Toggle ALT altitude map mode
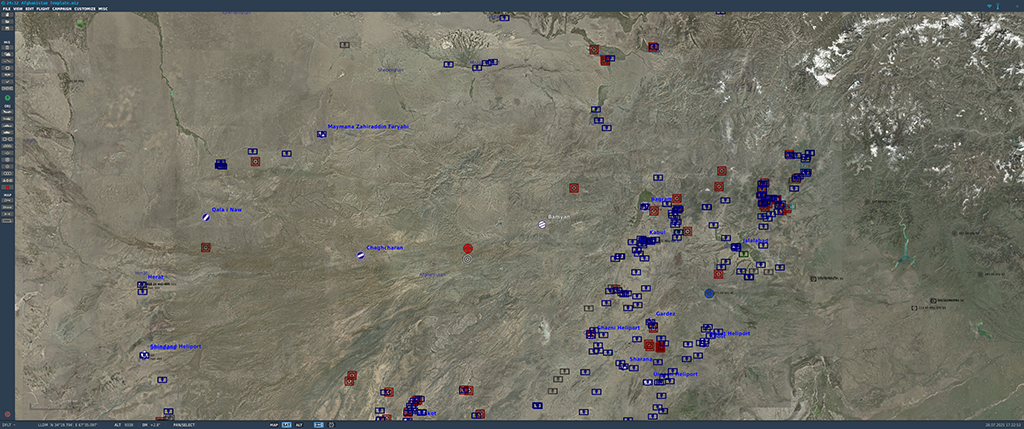The height and width of the screenshot is (429, 1024). coord(298,424)
